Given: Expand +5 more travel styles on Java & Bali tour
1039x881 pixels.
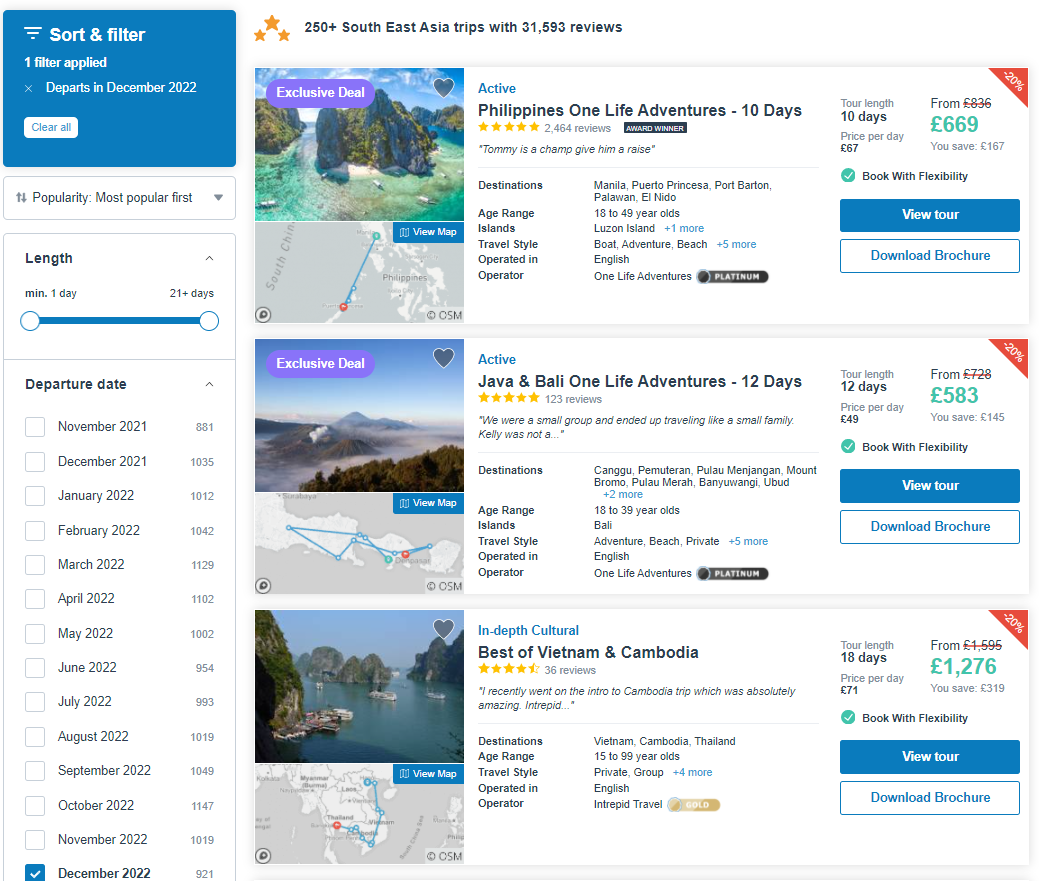Looking at the screenshot, I should coord(748,541).
